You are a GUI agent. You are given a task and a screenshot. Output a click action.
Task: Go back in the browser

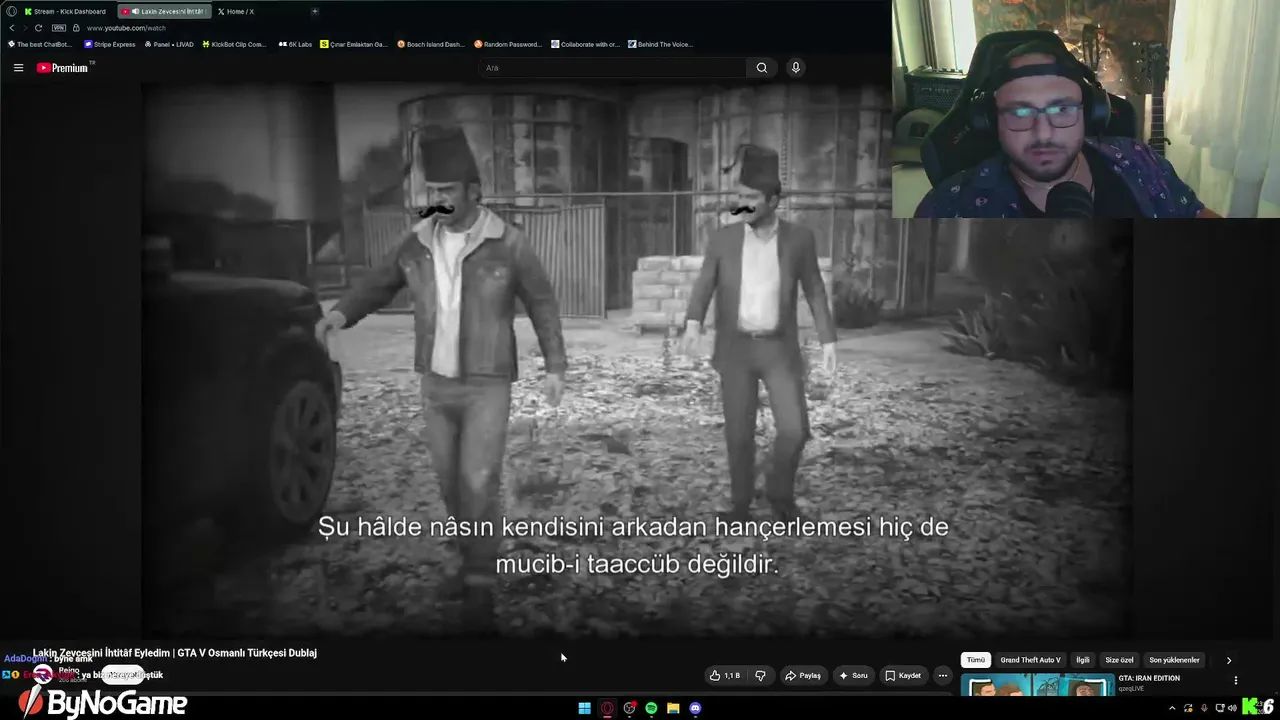(x=12, y=28)
